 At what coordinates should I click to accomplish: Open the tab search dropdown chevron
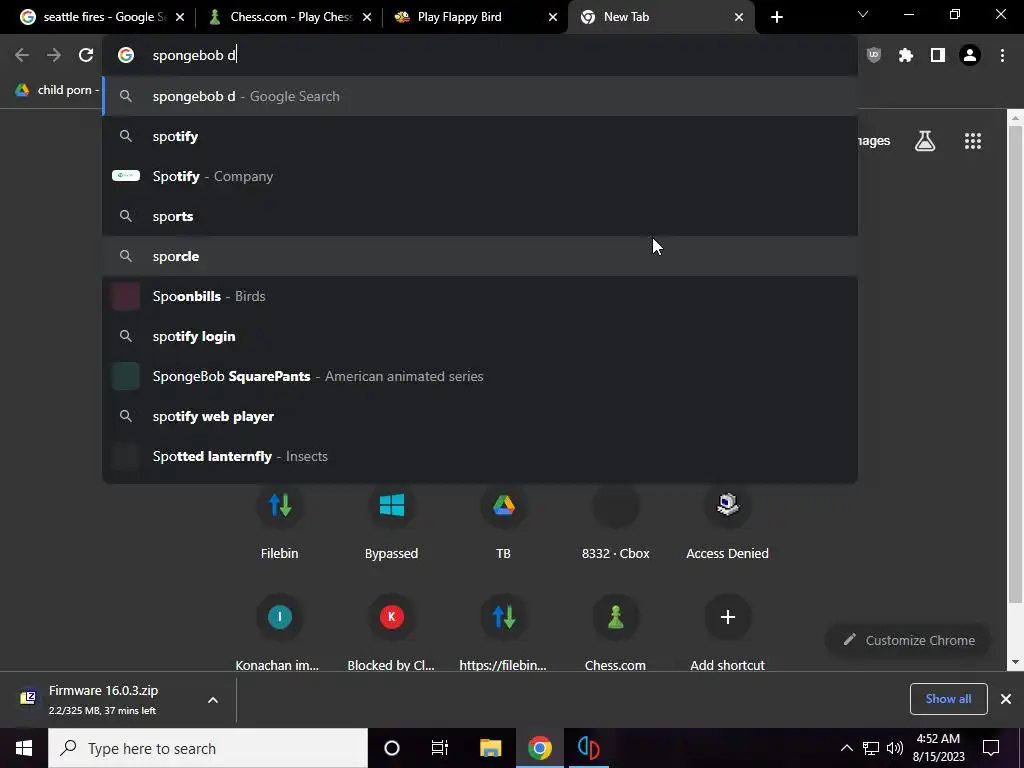pos(863,14)
